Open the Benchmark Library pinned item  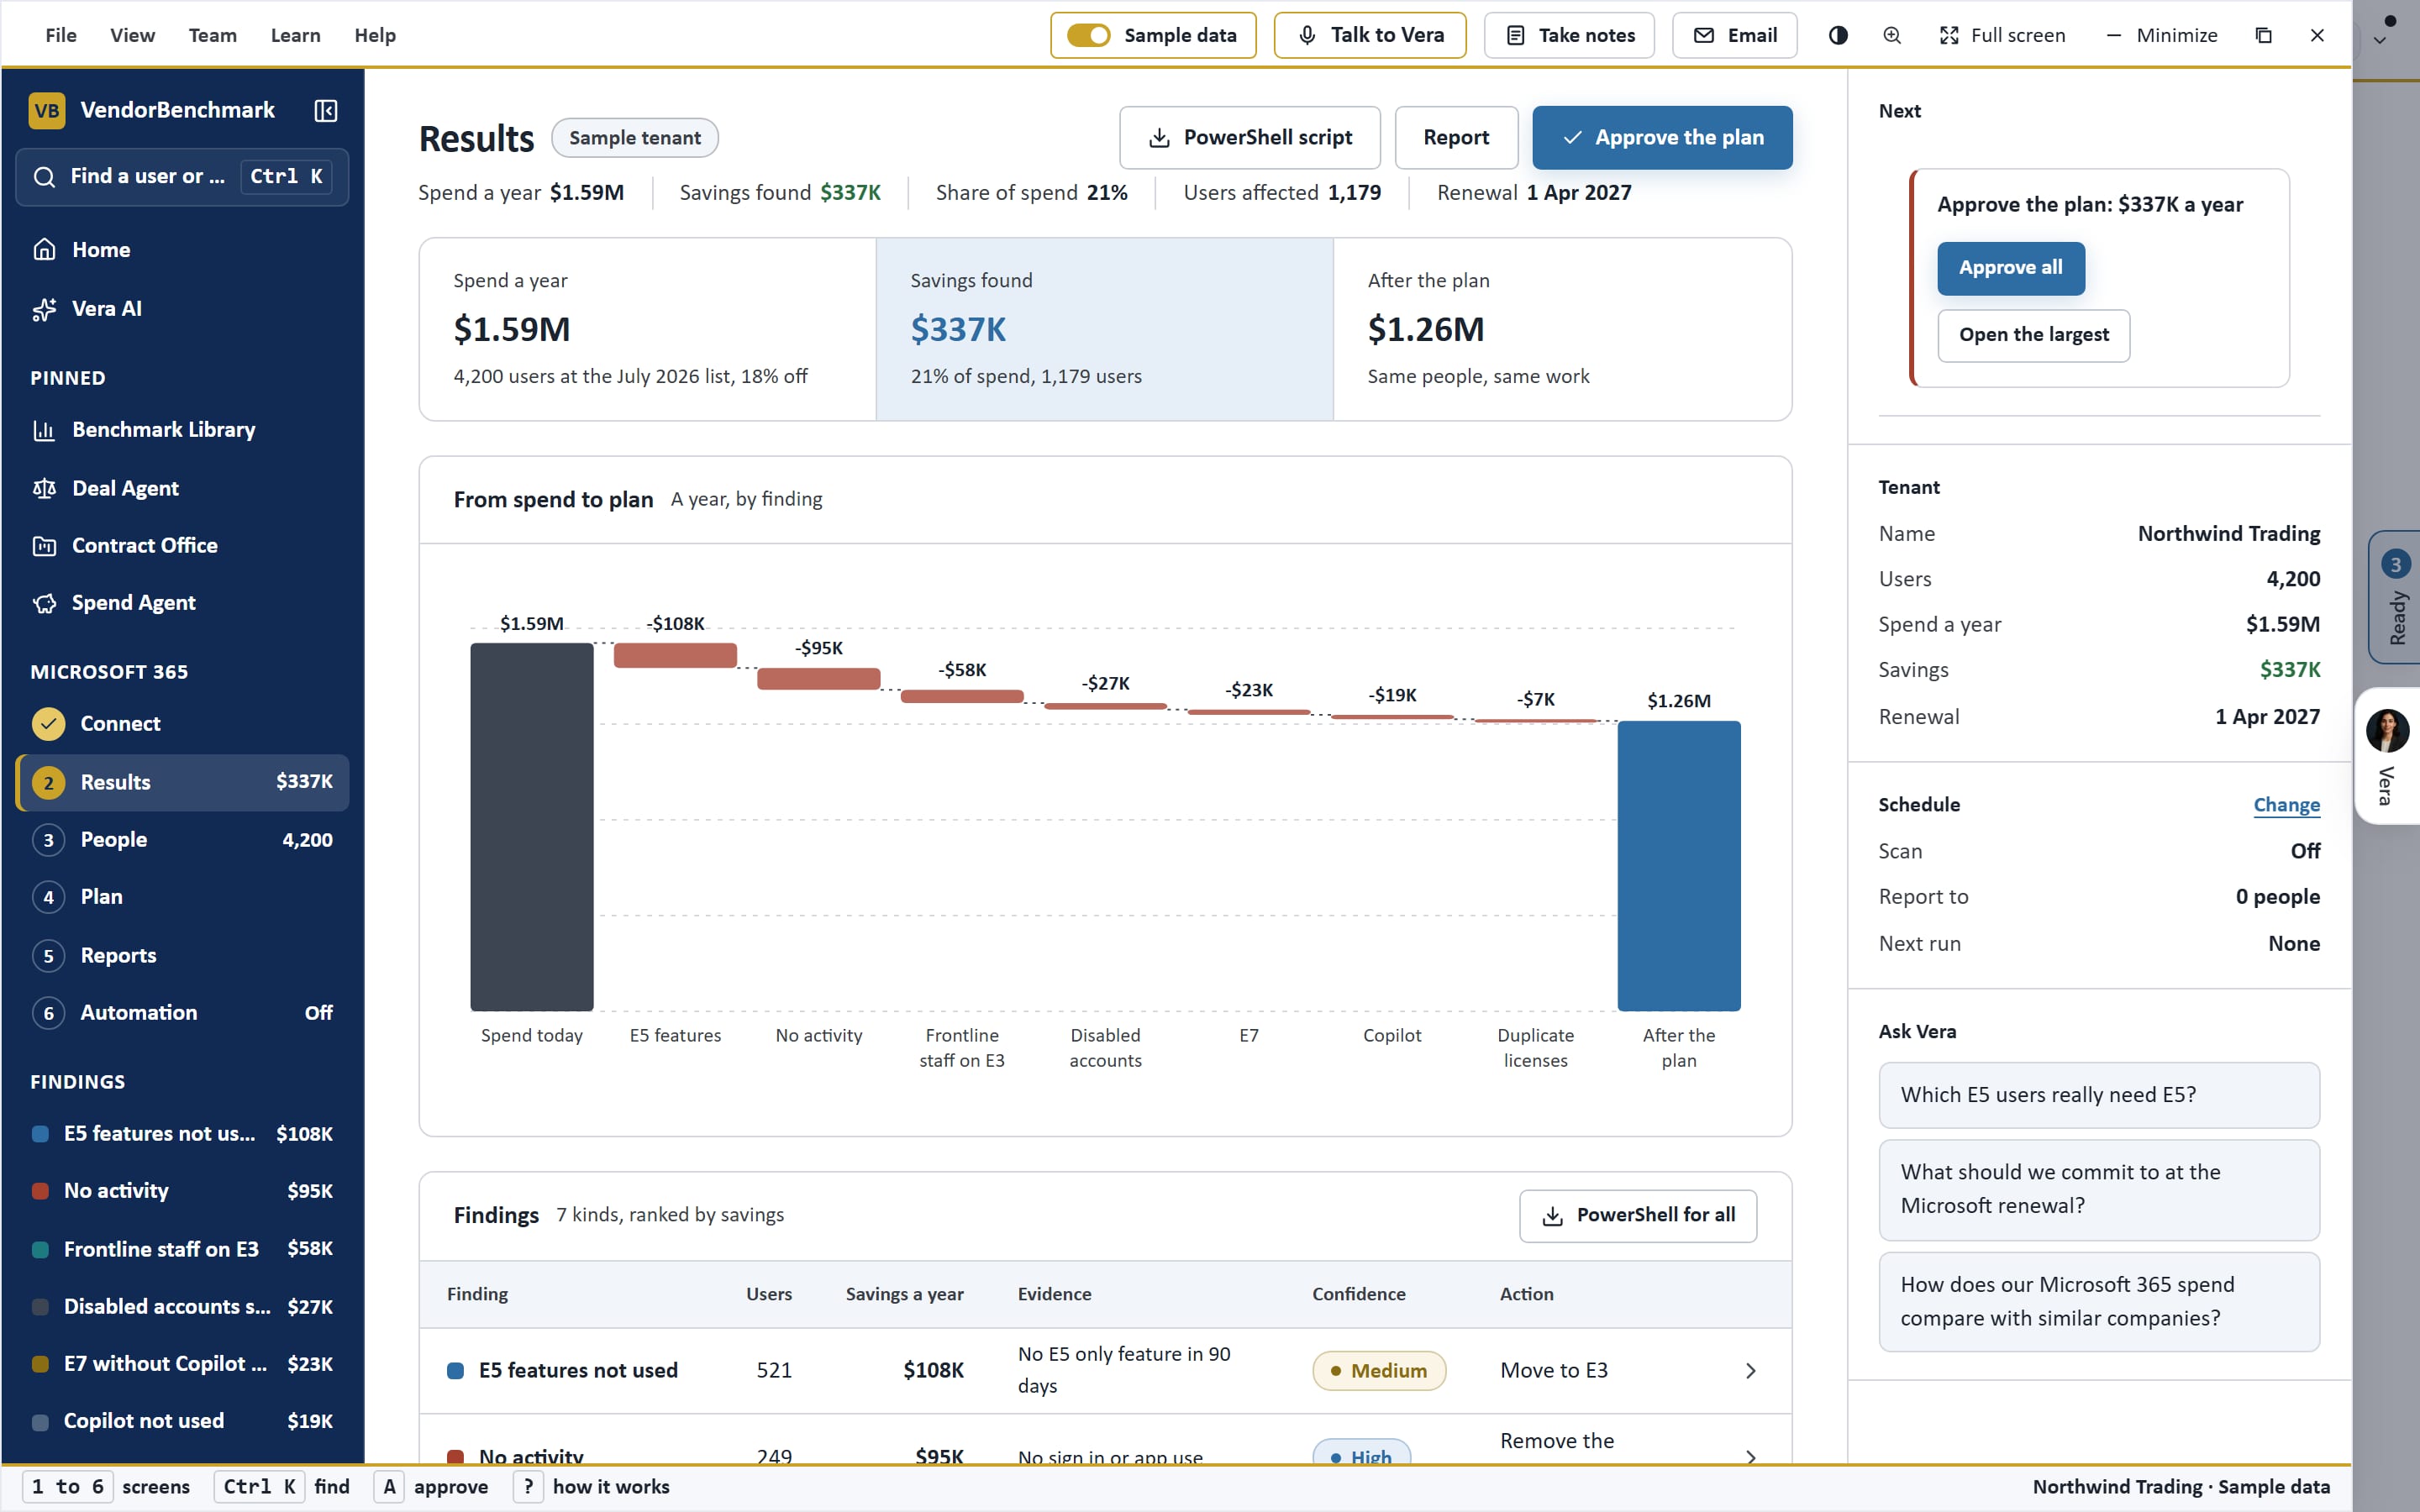coord(182,429)
